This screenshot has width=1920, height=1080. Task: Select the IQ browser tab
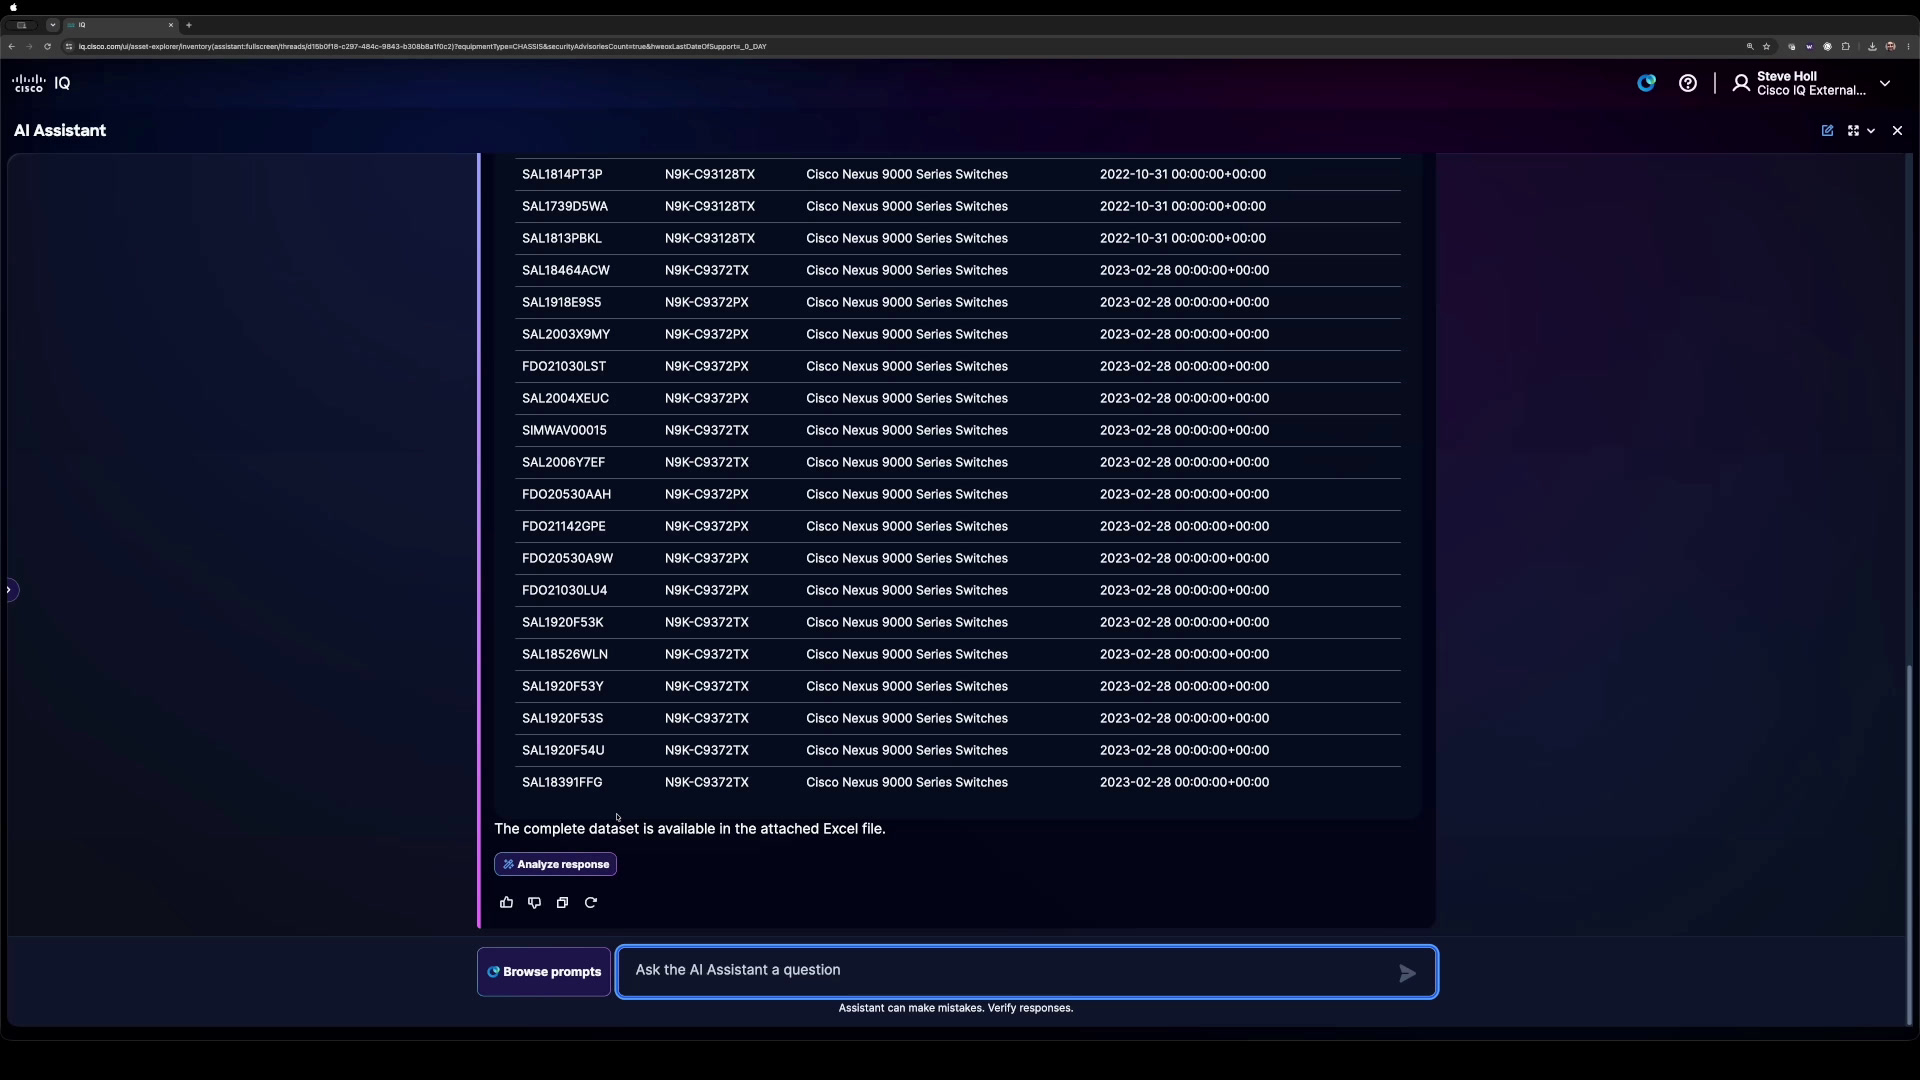[x=120, y=25]
